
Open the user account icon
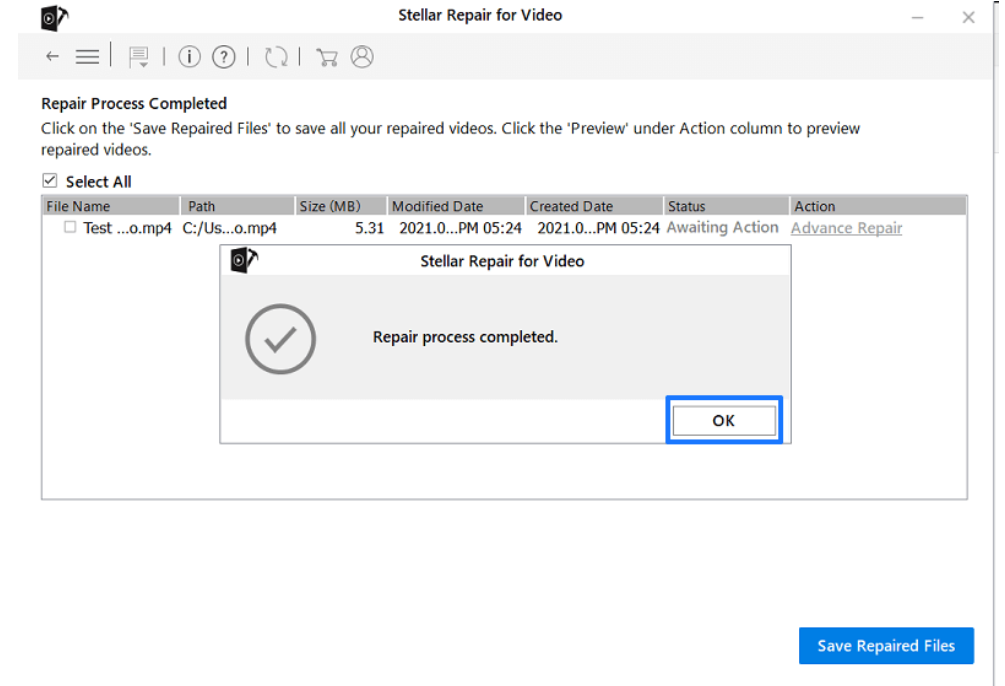click(x=362, y=57)
